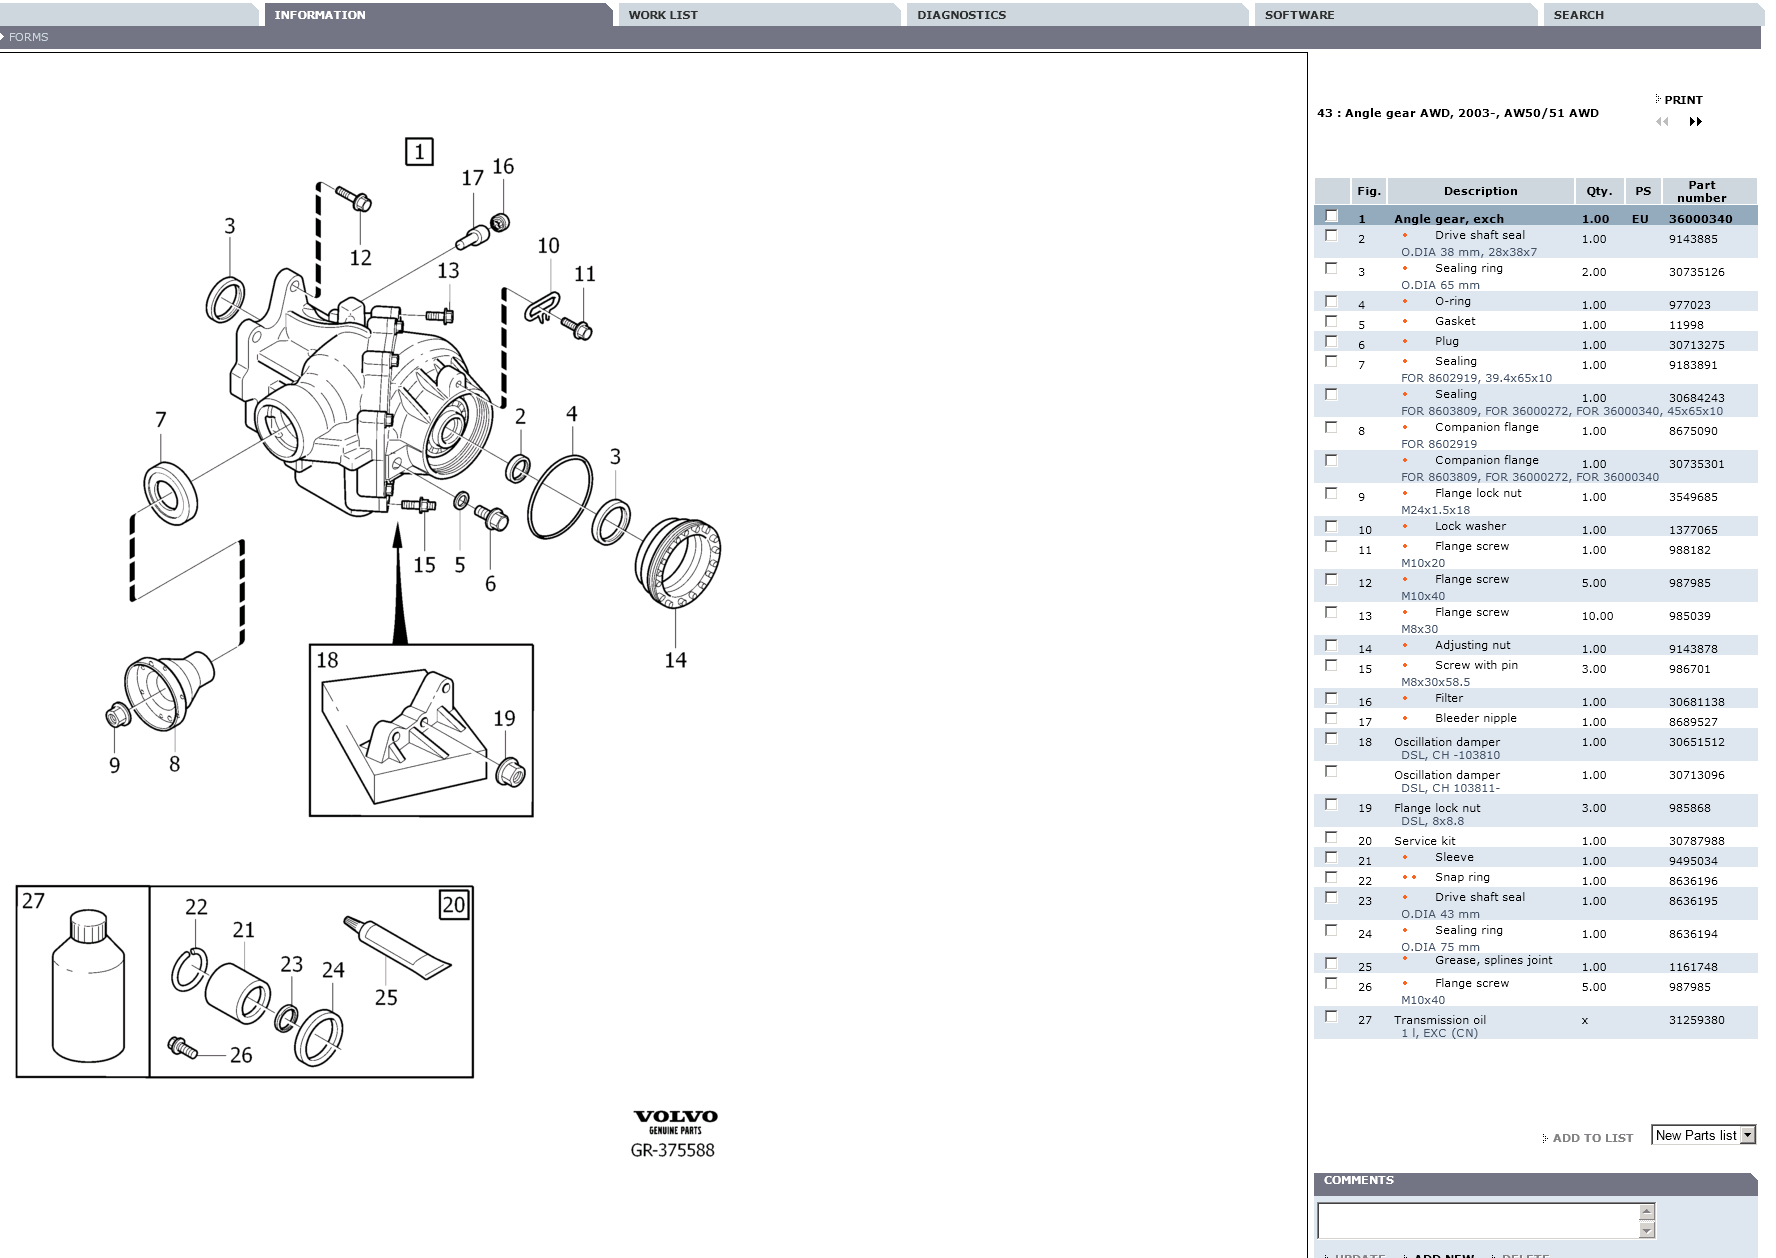Click inside the comments text field

1478,1221
